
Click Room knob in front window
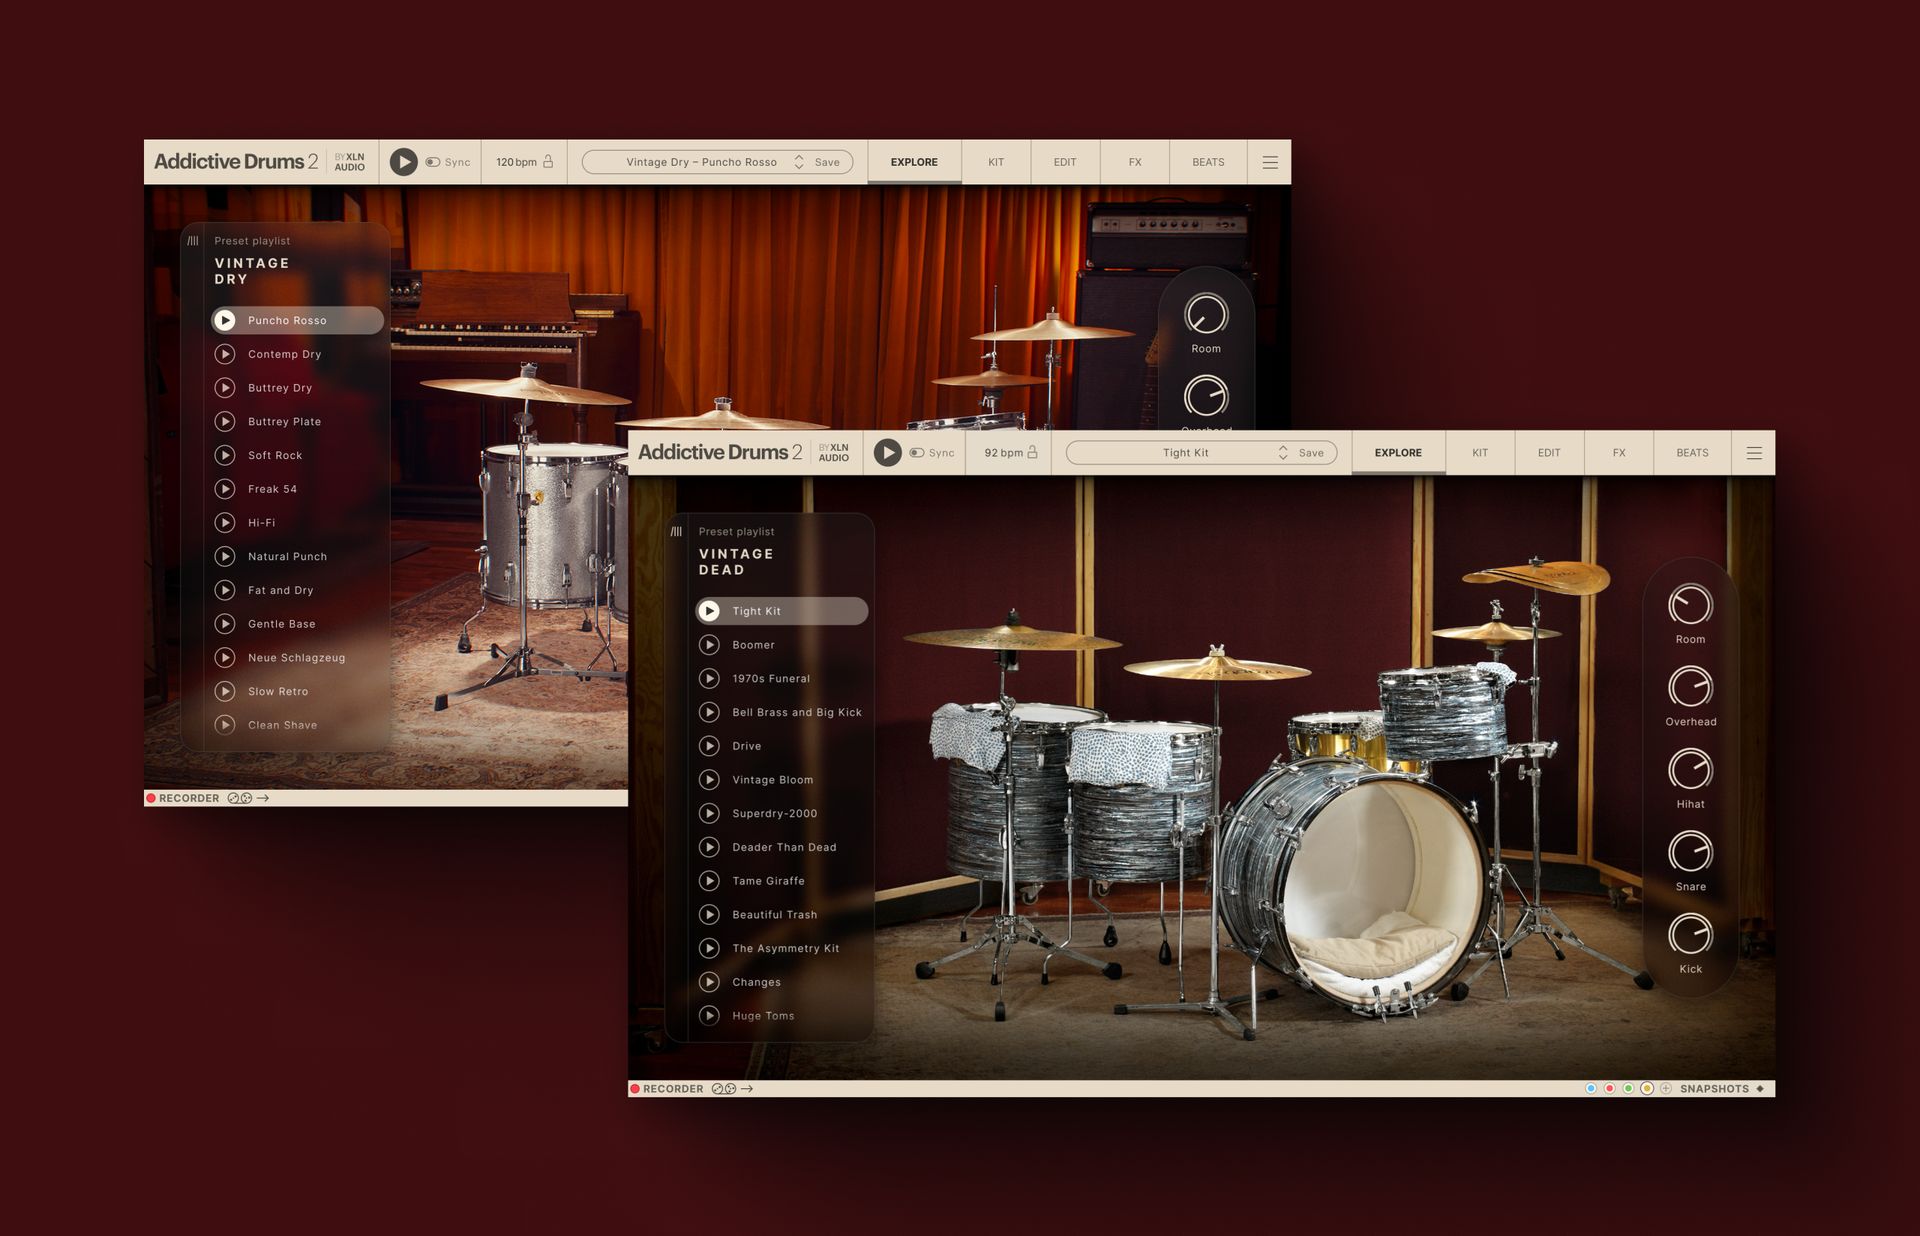pos(1690,605)
